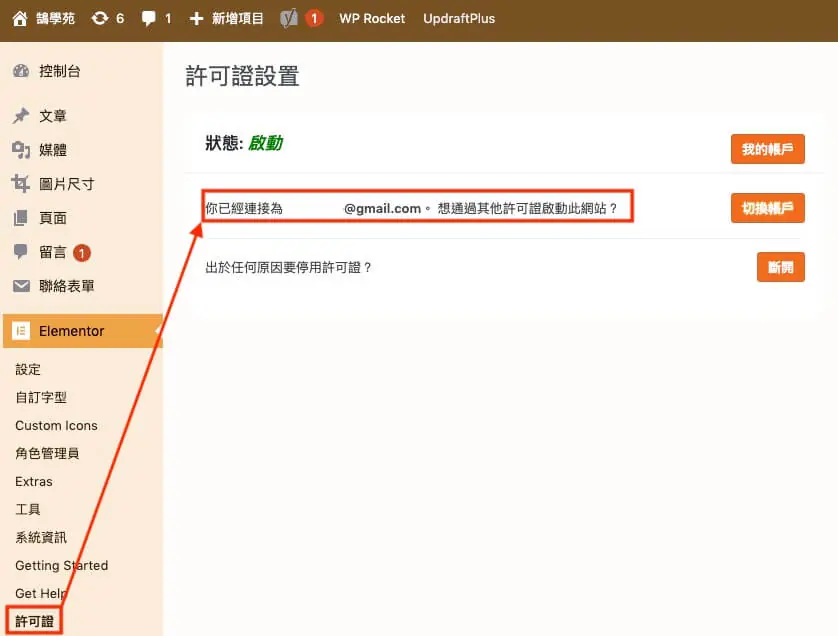Click the update count 6 in admin bar
This screenshot has height=636, width=838.
coord(120,19)
